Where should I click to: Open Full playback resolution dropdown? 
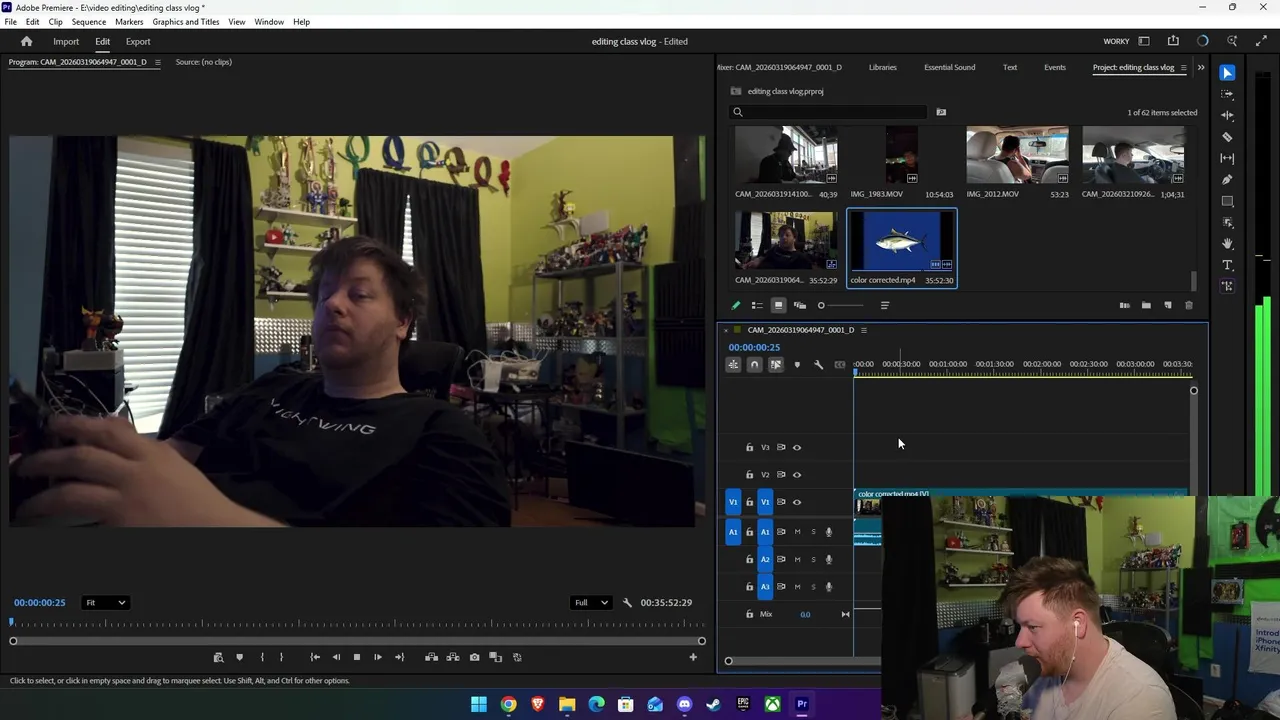590,603
